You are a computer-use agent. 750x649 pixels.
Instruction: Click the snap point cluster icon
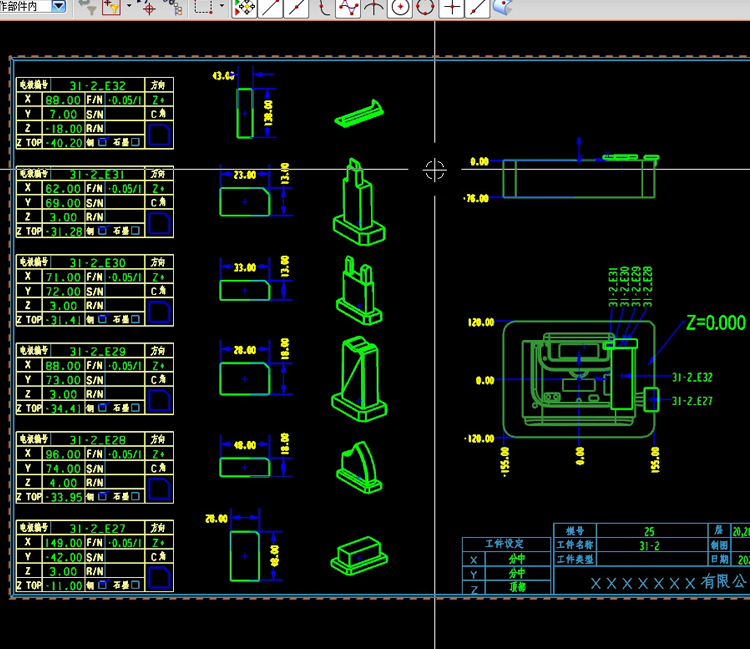click(243, 8)
